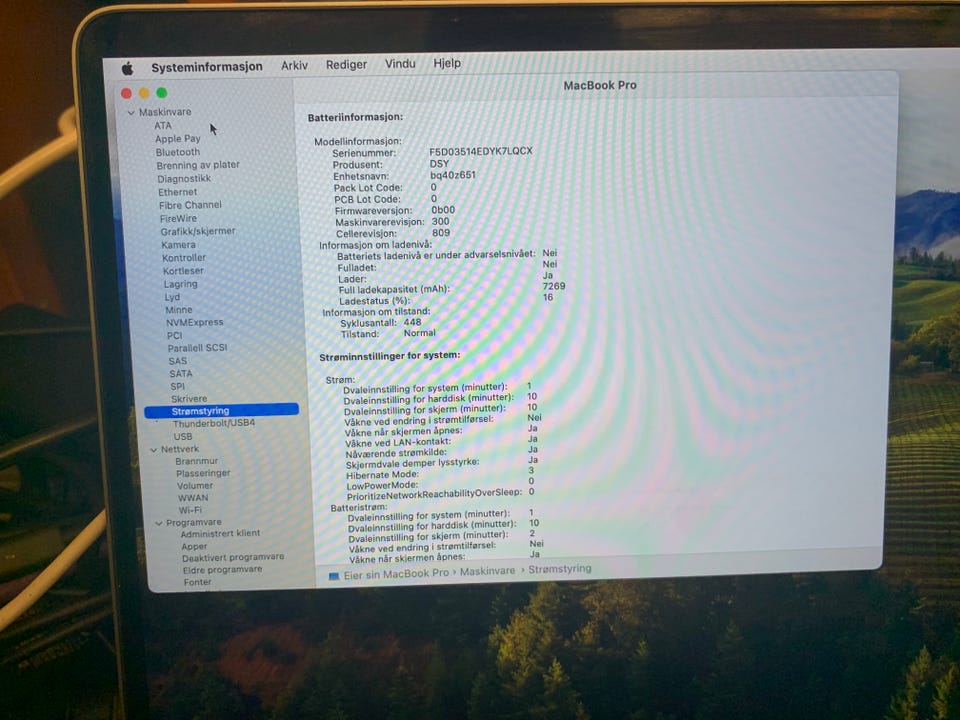Select WWAN under Nettverk

click(193, 498)
